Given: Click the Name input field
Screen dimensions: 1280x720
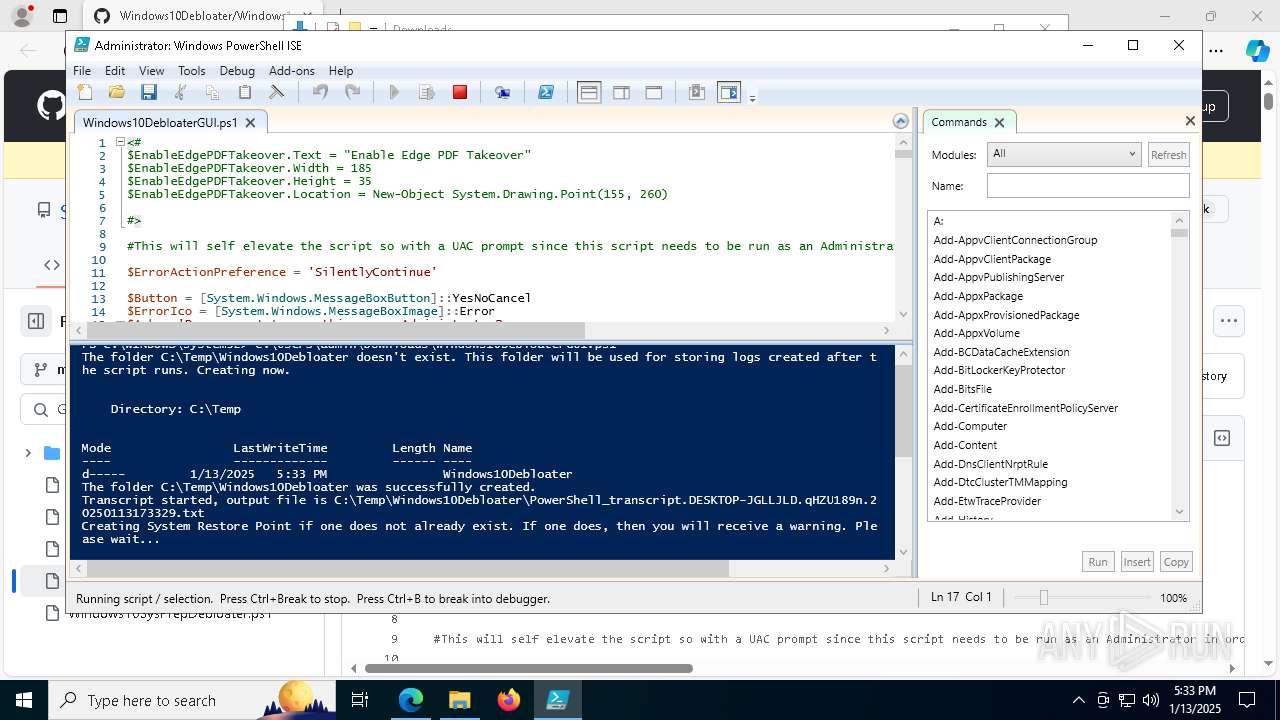Looking at the screenshot, I should [x=1088, y=185].
